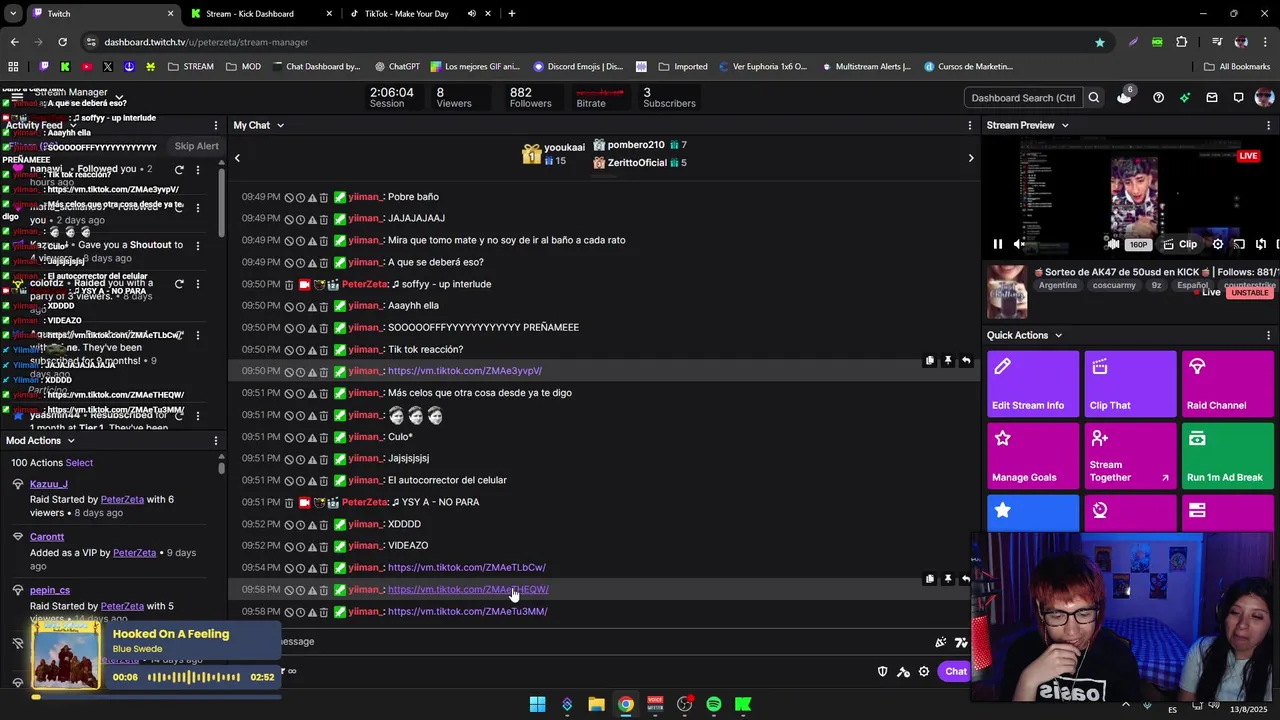Click Manage Goals quick action
The image size is (1280, 720).
(1033, 456)
